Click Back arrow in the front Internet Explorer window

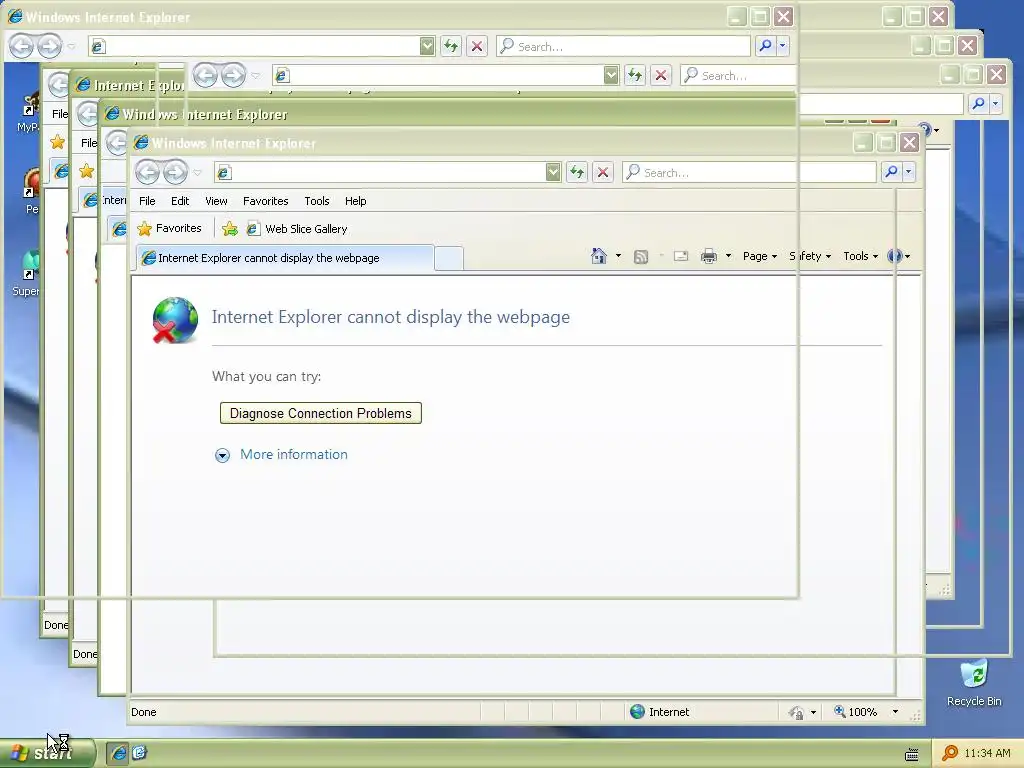coord(148,172)
